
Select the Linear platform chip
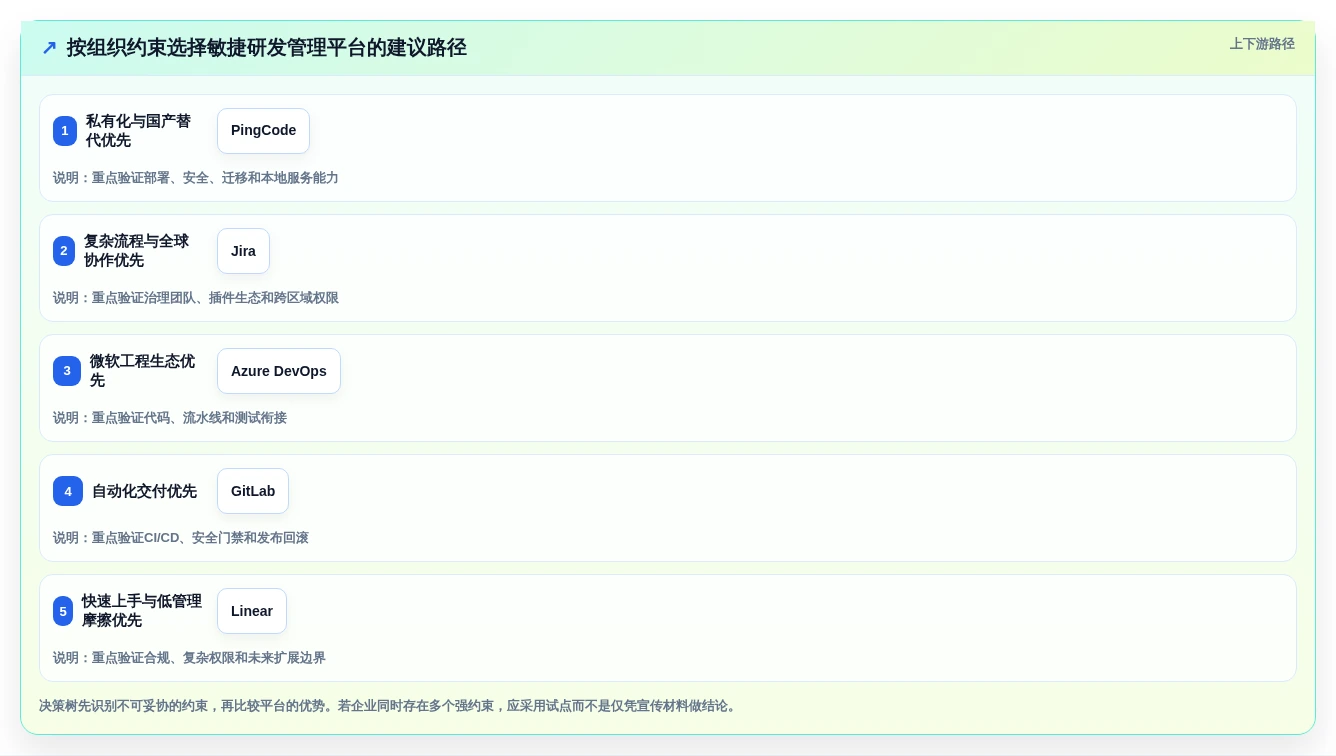click(x=252, y=611)
